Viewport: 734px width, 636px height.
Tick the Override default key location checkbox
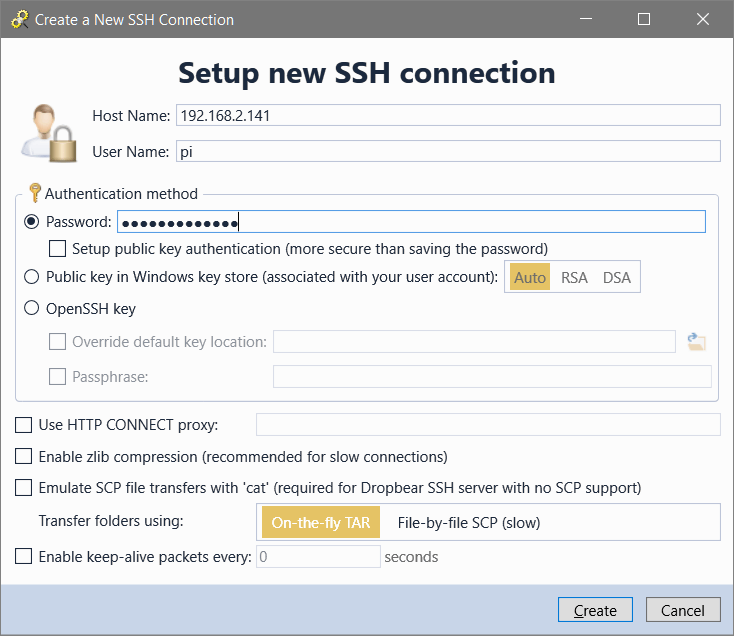(57, 342)
